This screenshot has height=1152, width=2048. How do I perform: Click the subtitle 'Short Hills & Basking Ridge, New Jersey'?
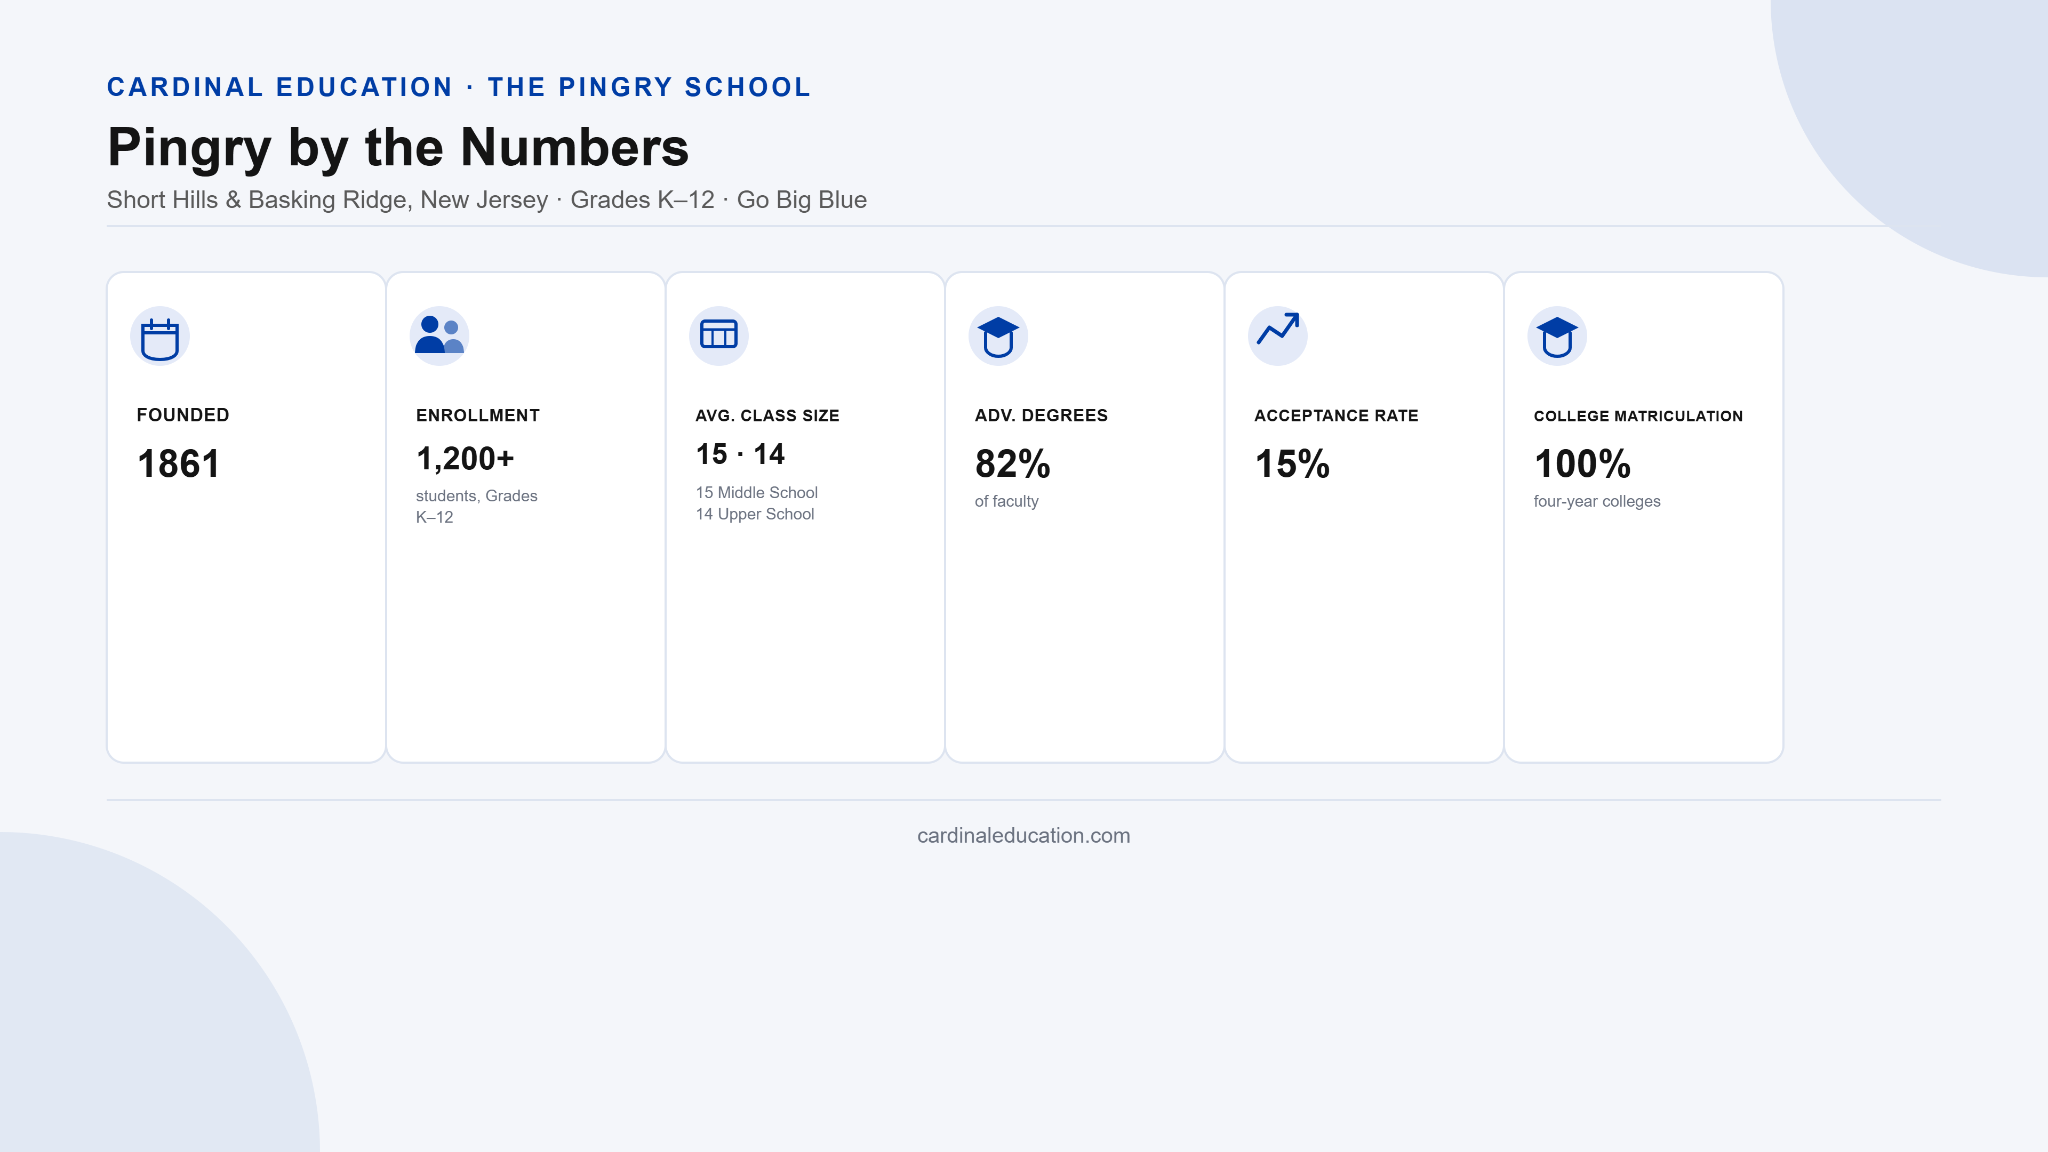(x=327, y=200)
